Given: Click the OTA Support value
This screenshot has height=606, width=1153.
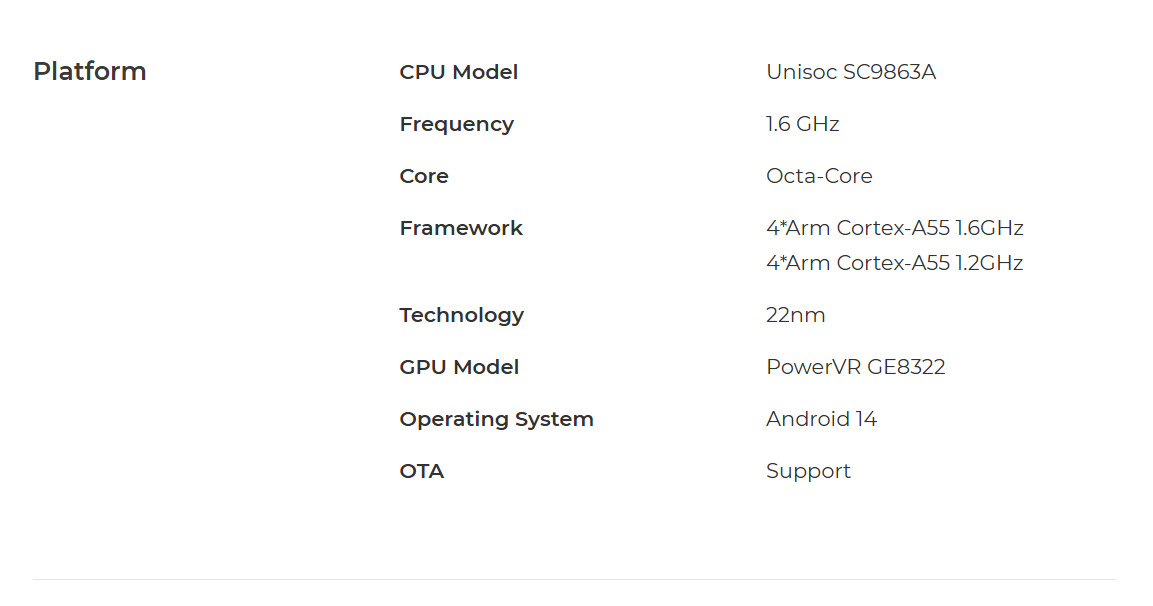Looking at the screenshot, I should pyautogui.click(x=808, y=471).
